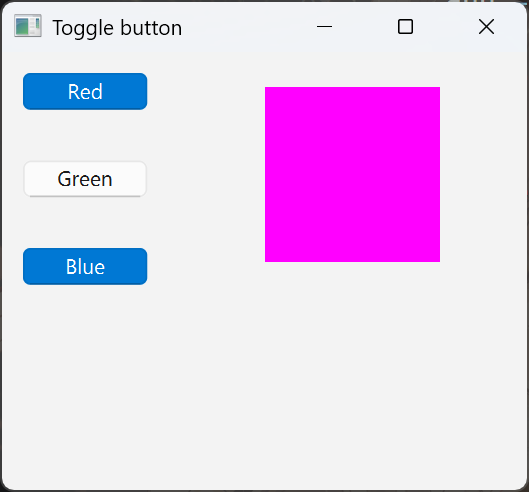Open the window system menu icon
The width and height of the screenshot is (529, 492).
click(28, 26)
